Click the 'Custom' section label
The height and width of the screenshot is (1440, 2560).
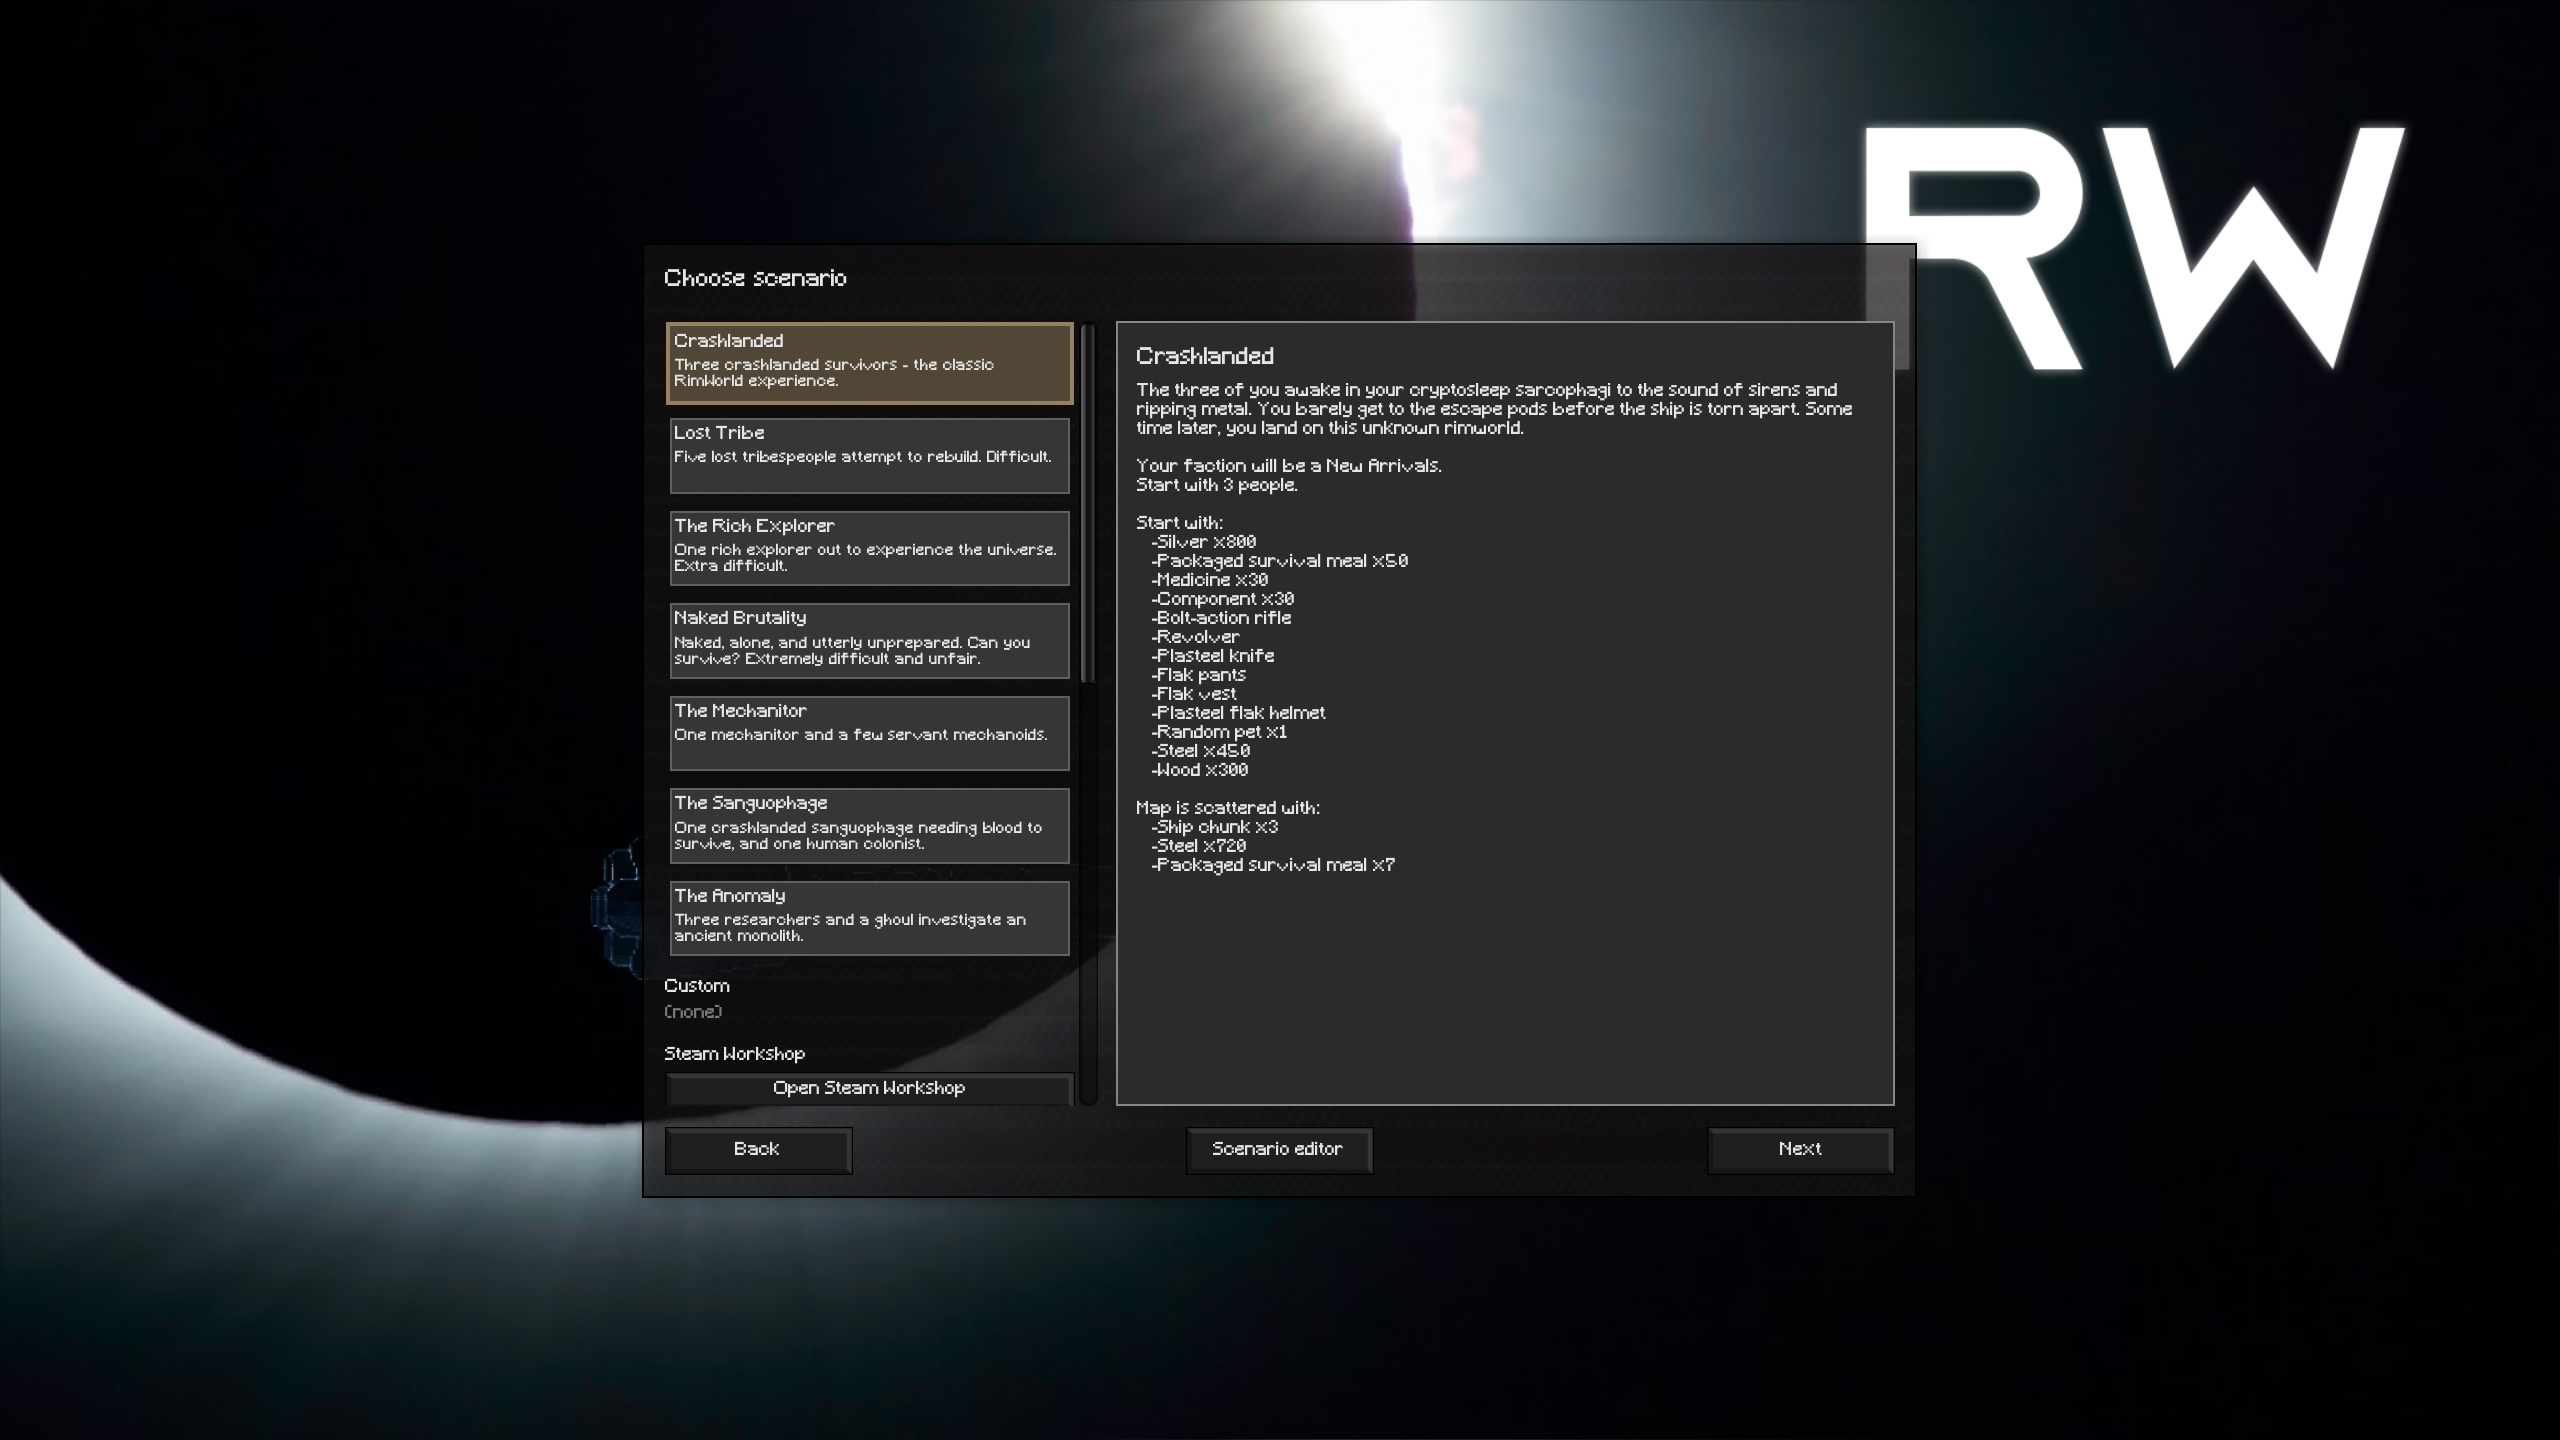tap(697, 986)
